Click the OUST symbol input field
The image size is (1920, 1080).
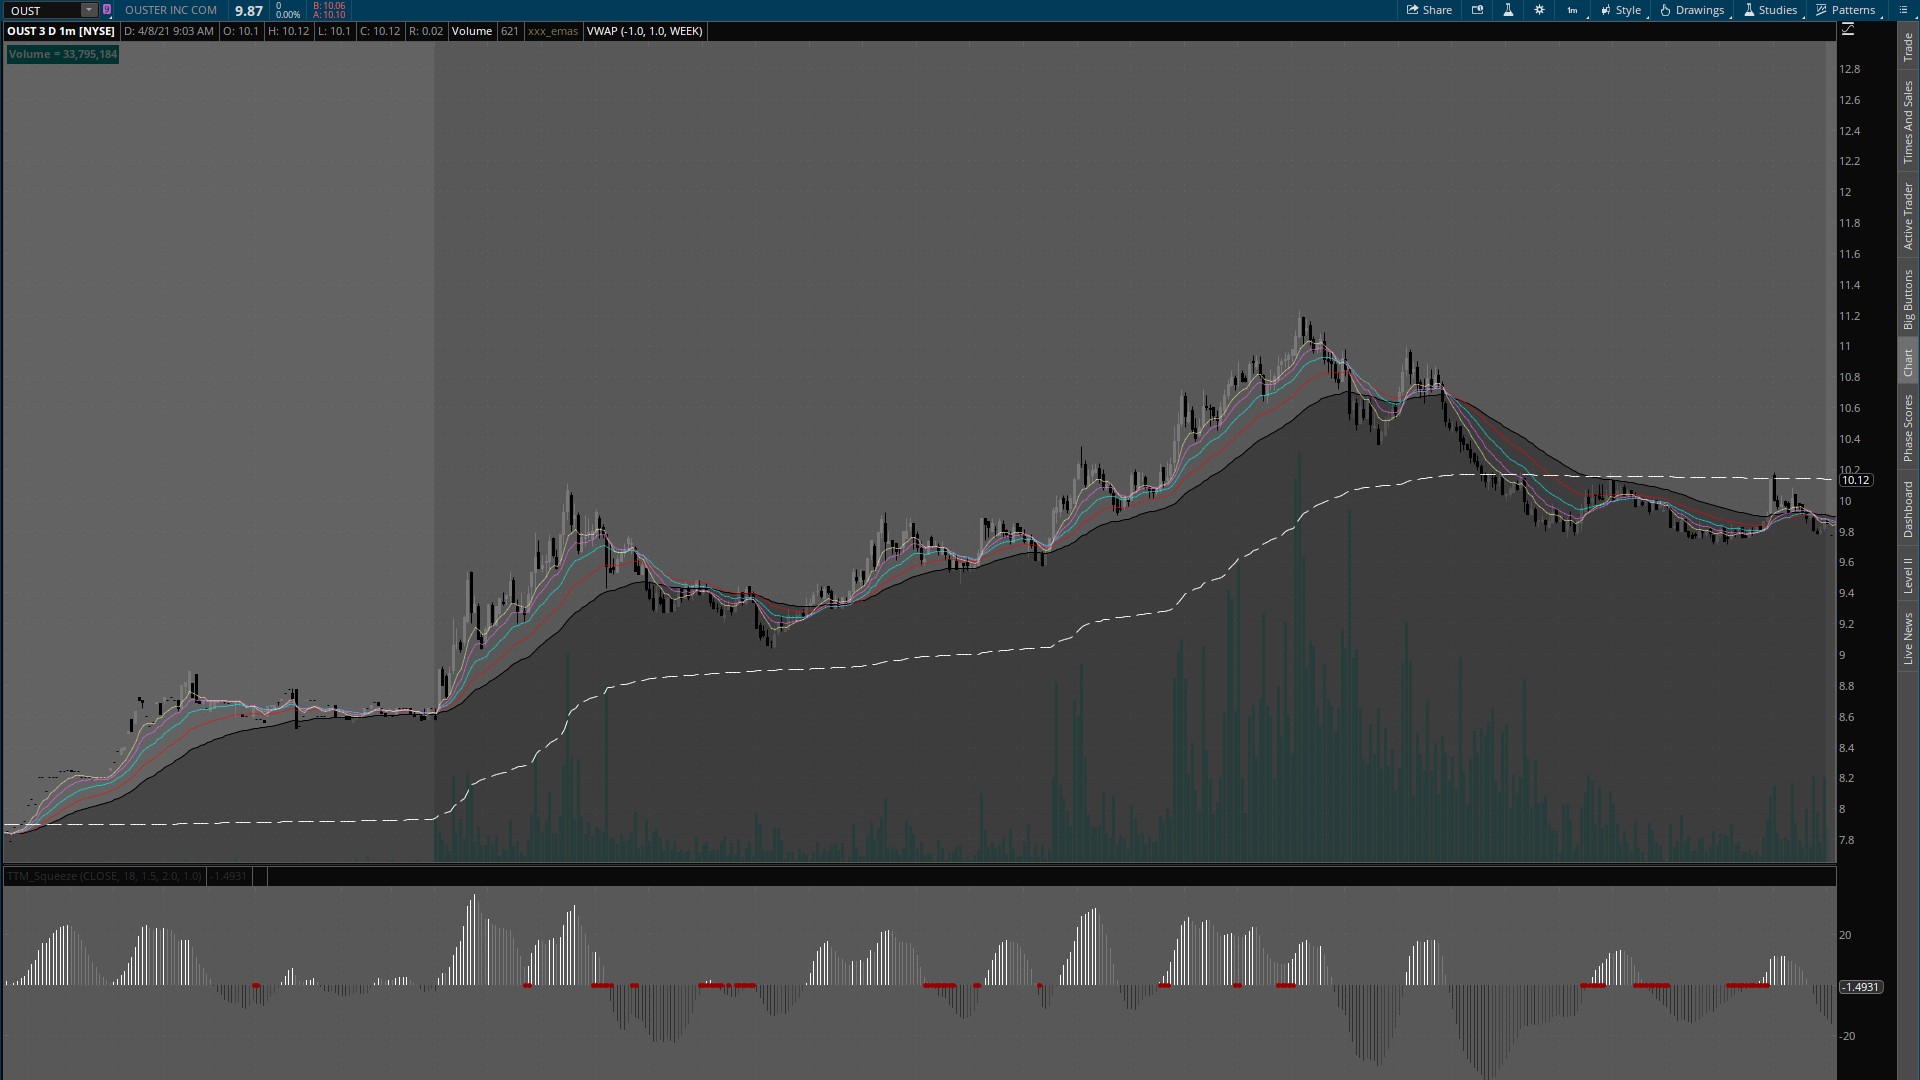click(42, 10)
